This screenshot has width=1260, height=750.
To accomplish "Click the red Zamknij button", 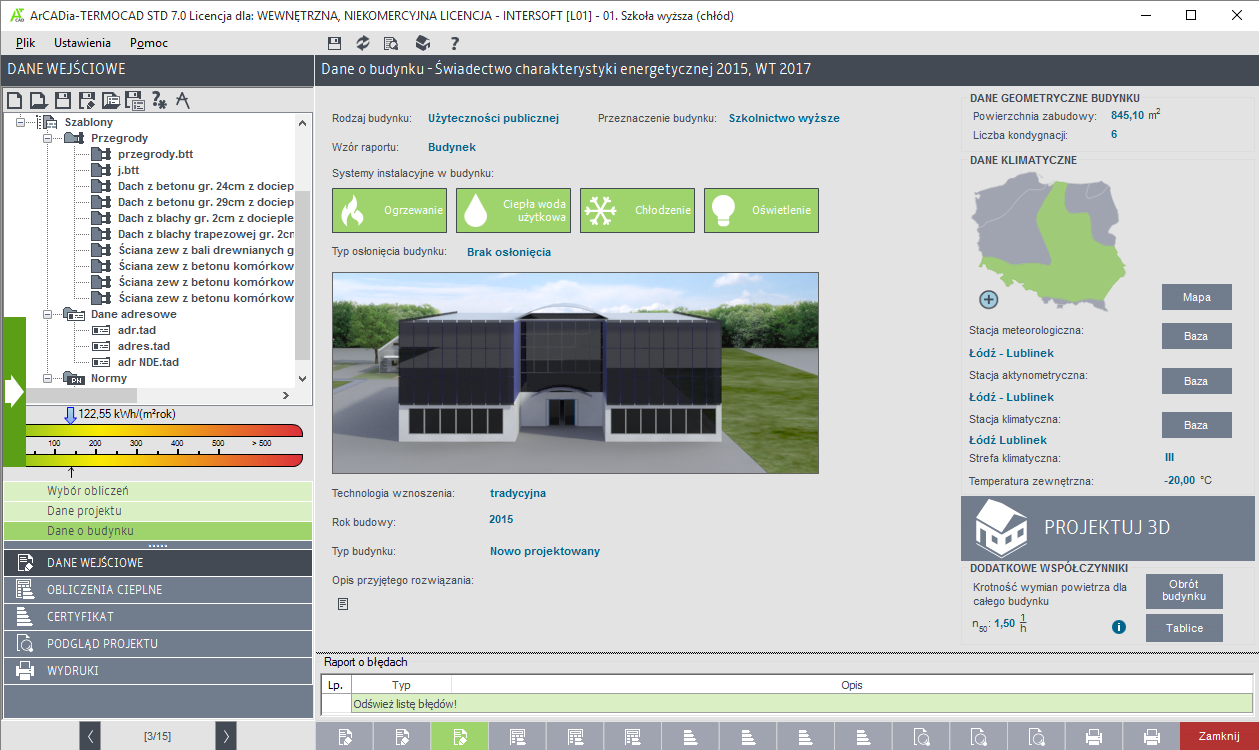I will 1219,736.
